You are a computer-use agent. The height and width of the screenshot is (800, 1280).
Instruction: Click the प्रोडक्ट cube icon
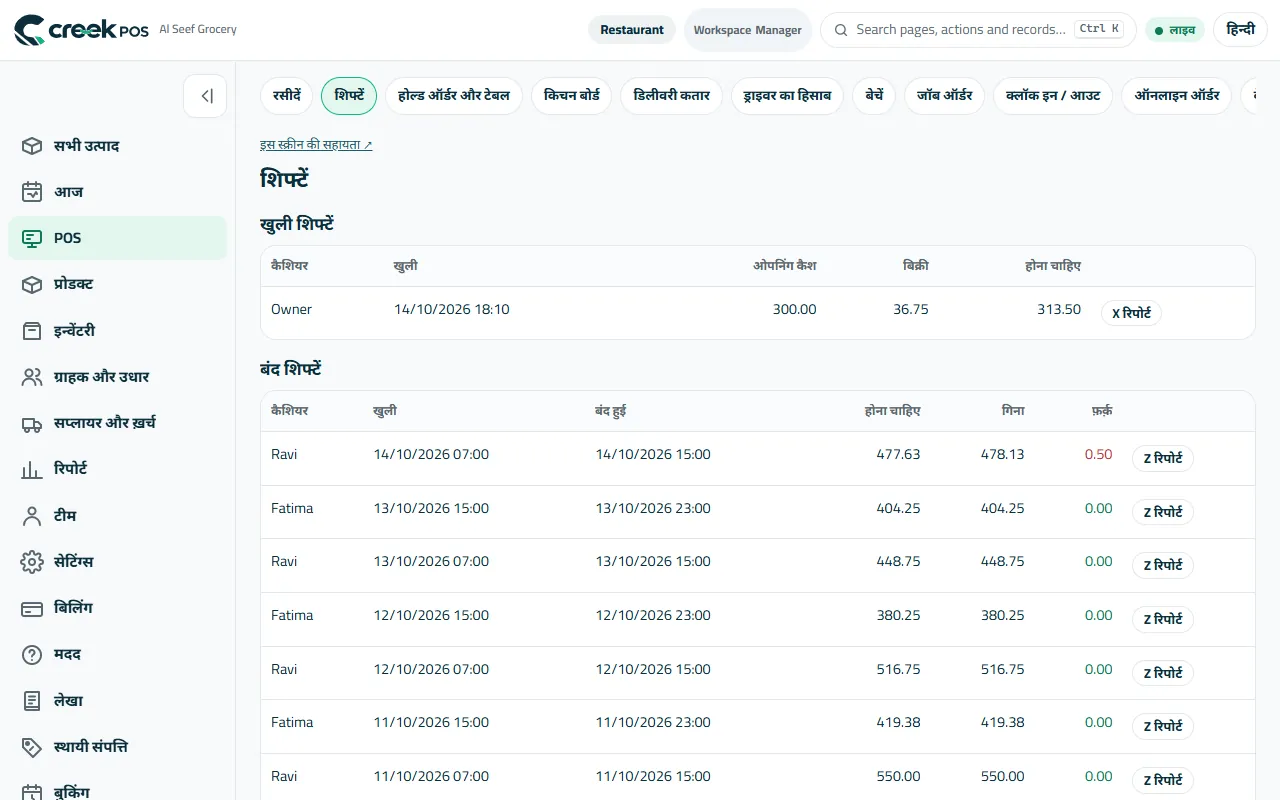coord(32,284)
